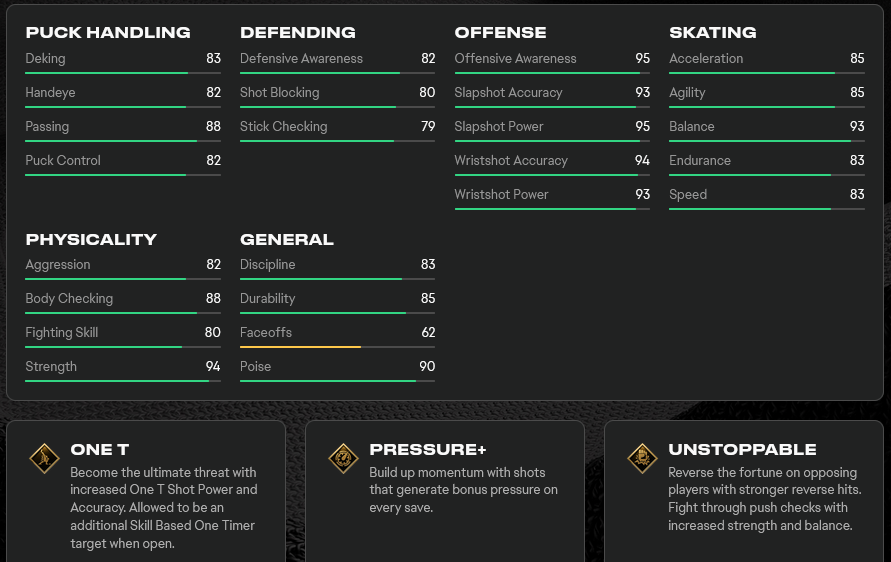Select the Slapshot Power attribute label

(x=499, y=127)
